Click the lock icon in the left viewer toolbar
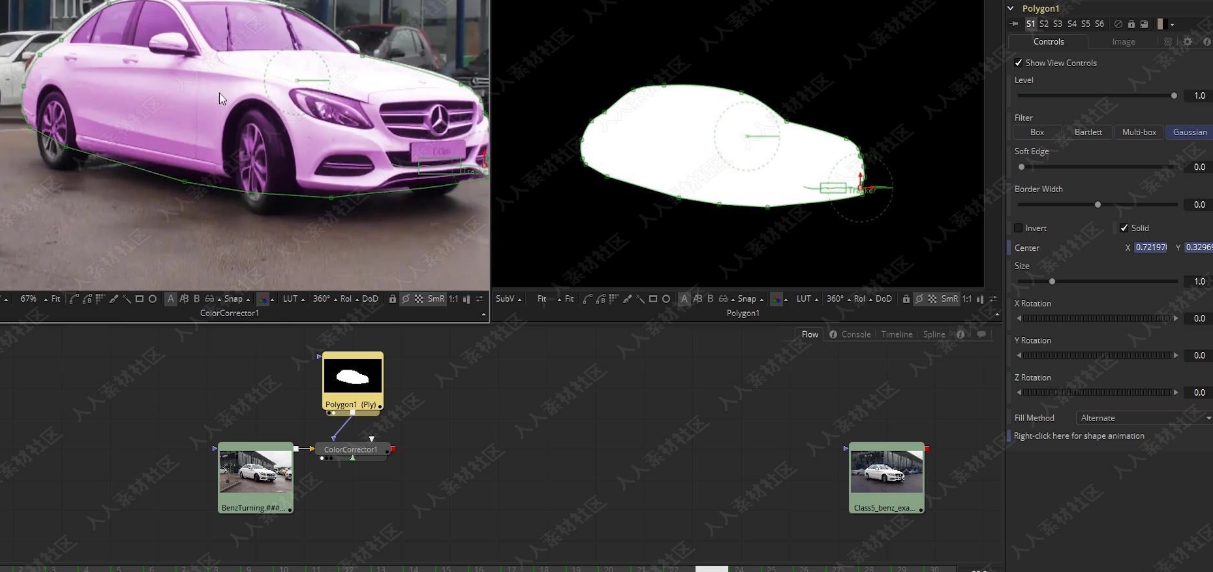1213x572 pixels. pos(392,299)
